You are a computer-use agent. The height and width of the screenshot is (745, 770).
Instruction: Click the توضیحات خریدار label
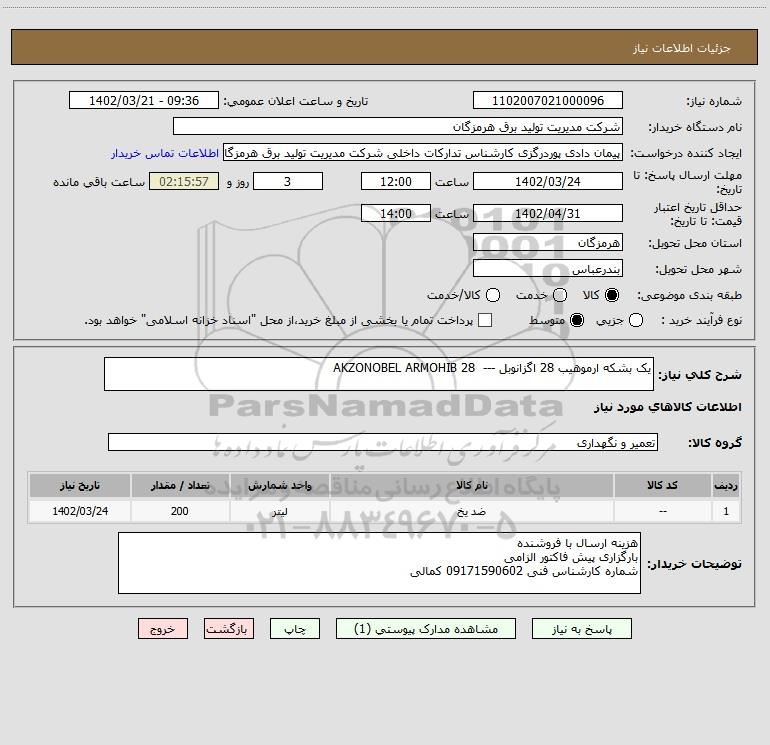(694, 564)
